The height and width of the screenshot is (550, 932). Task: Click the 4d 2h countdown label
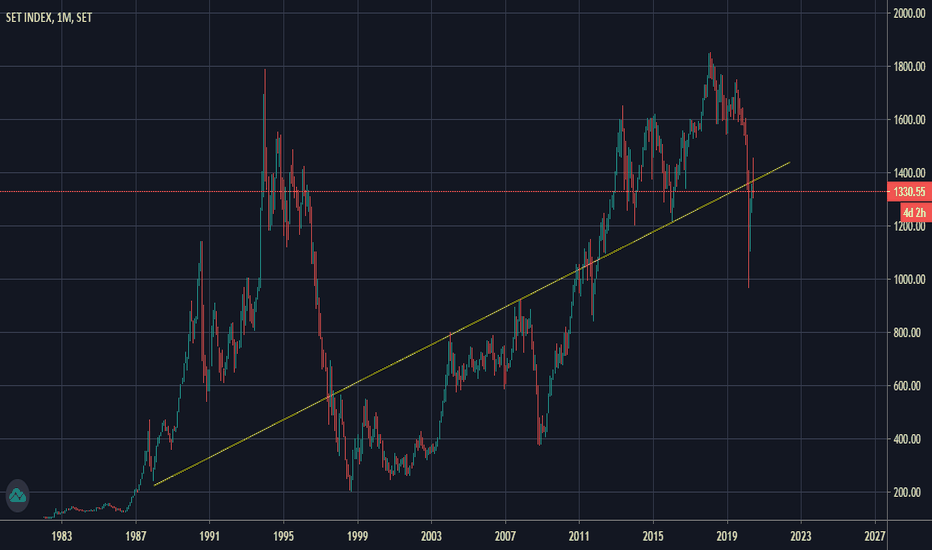(915, 212)
